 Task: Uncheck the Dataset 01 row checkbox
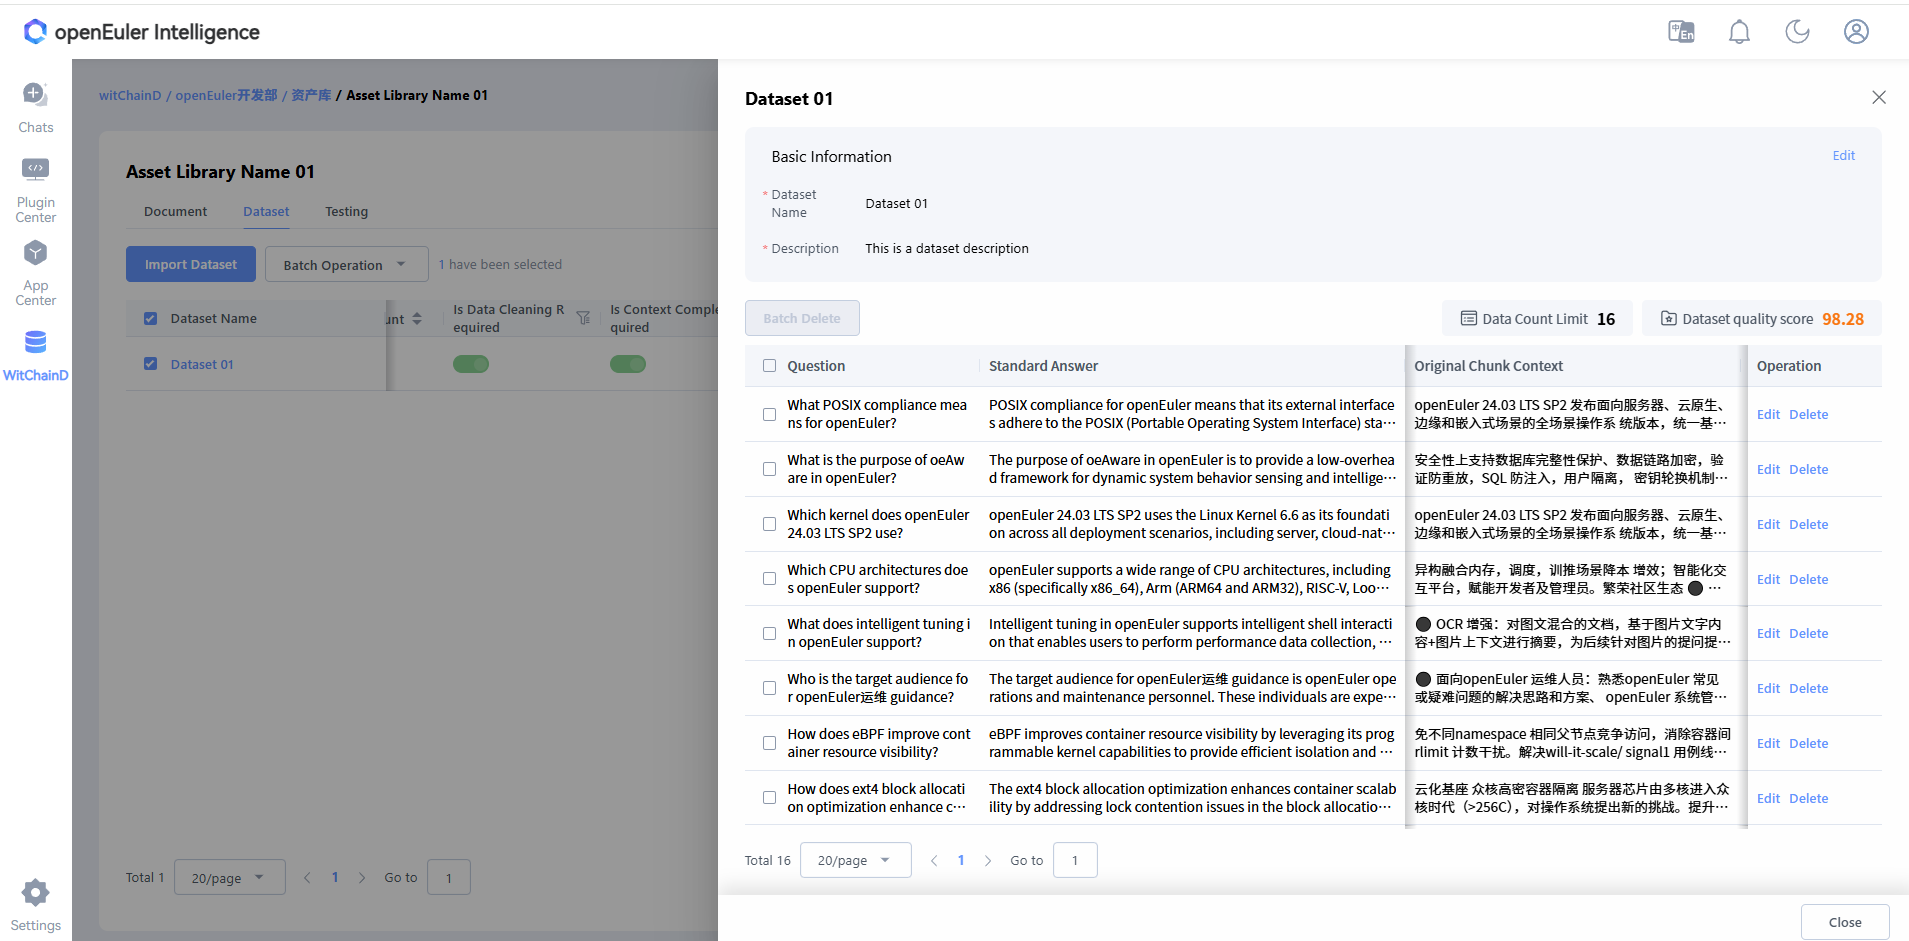tap(150, 364)
